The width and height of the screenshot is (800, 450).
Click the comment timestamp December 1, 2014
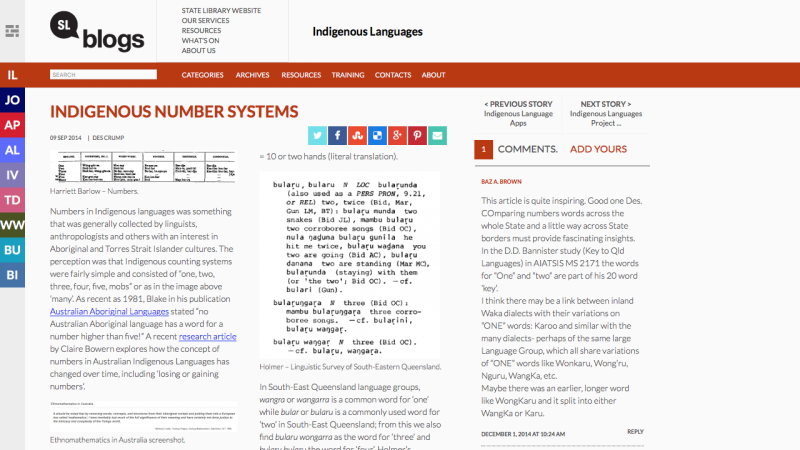pos(523,434)
